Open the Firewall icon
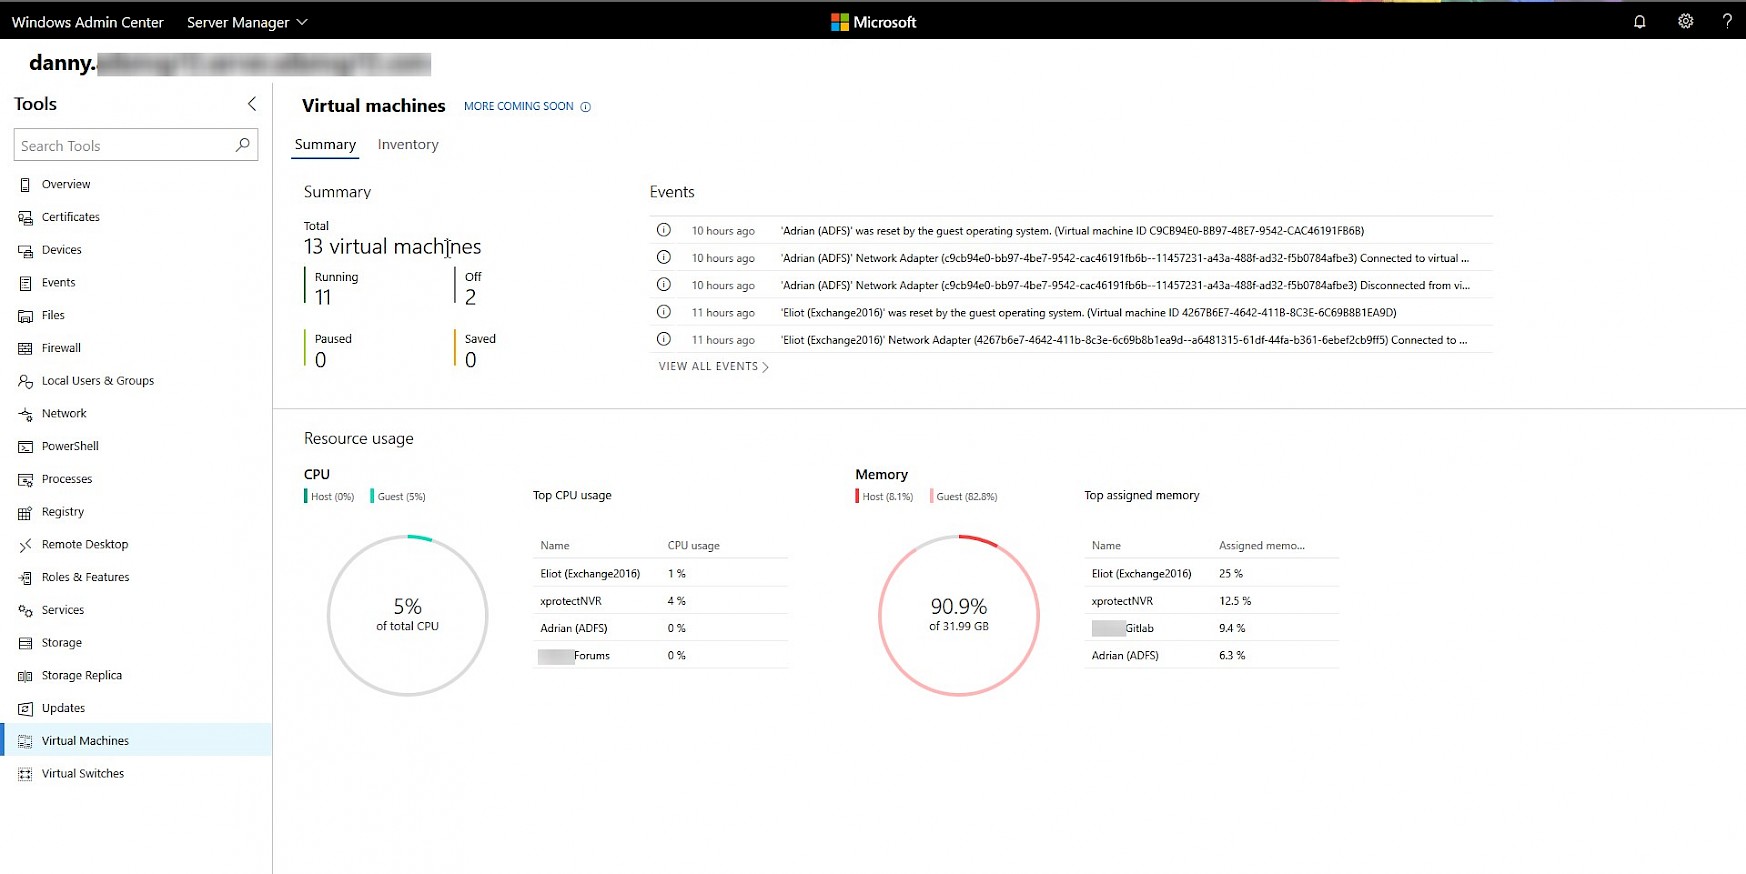The width and height of the screenshot is (1746, 874). (25, 349)
